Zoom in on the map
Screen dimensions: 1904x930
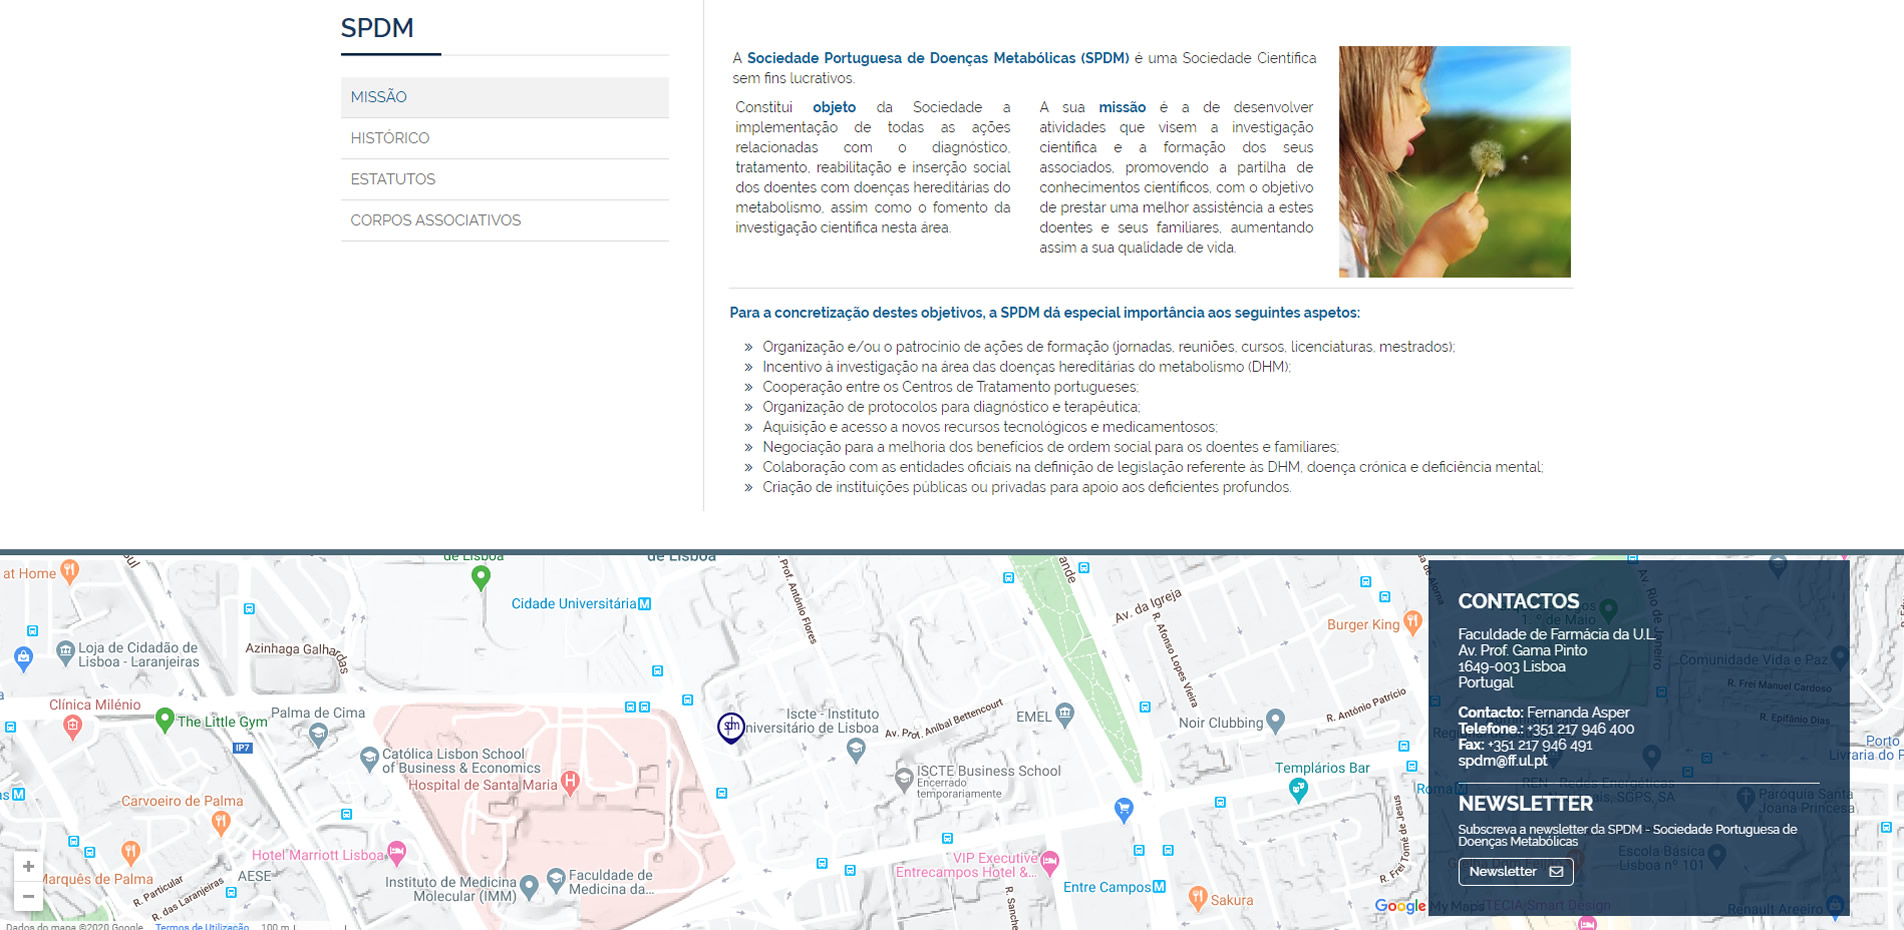click(x=28, y=866)
